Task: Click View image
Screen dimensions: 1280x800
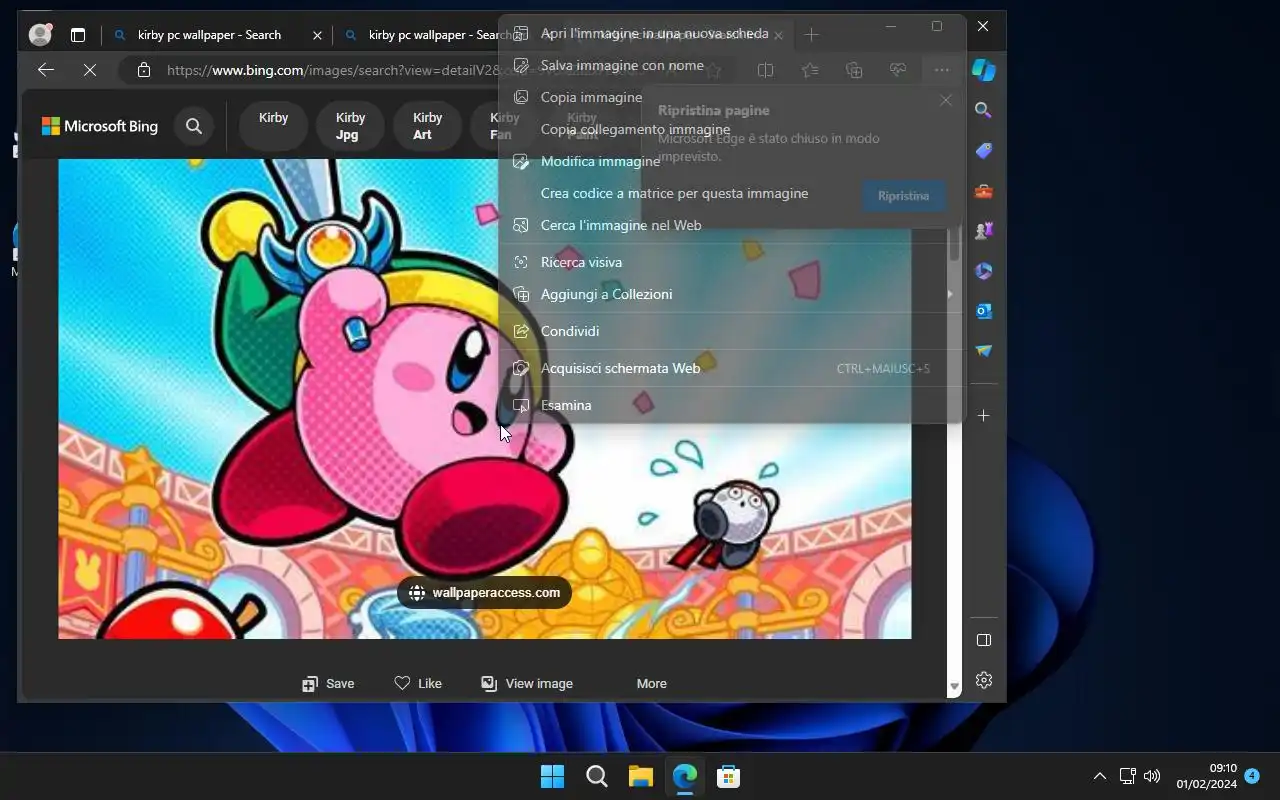Action: (x=527, y=684)
